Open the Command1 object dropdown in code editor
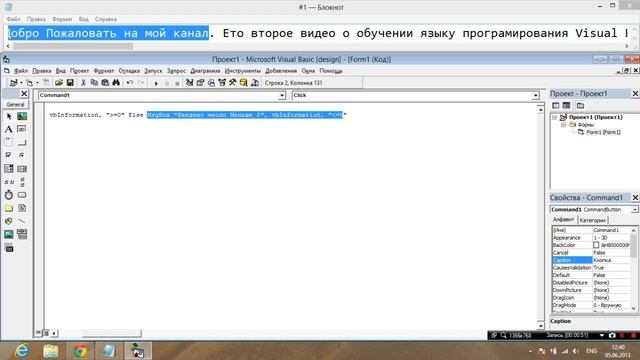 [282, 96]
